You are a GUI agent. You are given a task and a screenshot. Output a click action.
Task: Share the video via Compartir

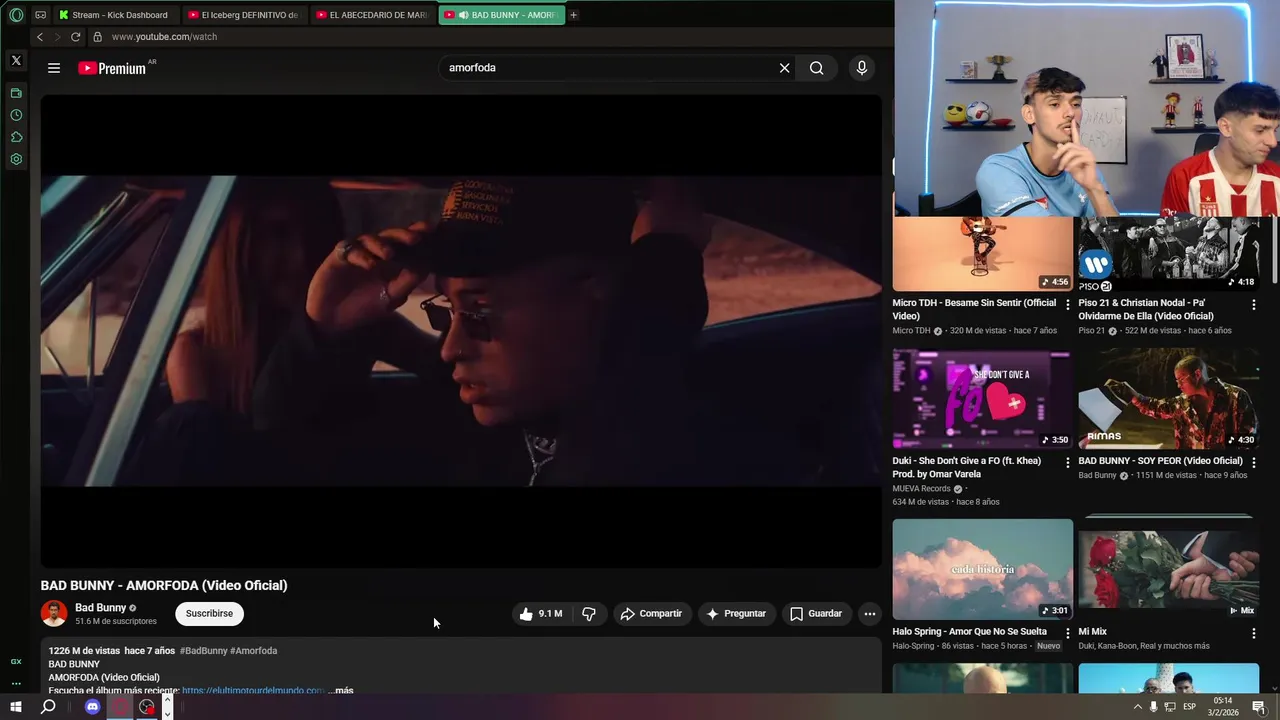point(651,614)
